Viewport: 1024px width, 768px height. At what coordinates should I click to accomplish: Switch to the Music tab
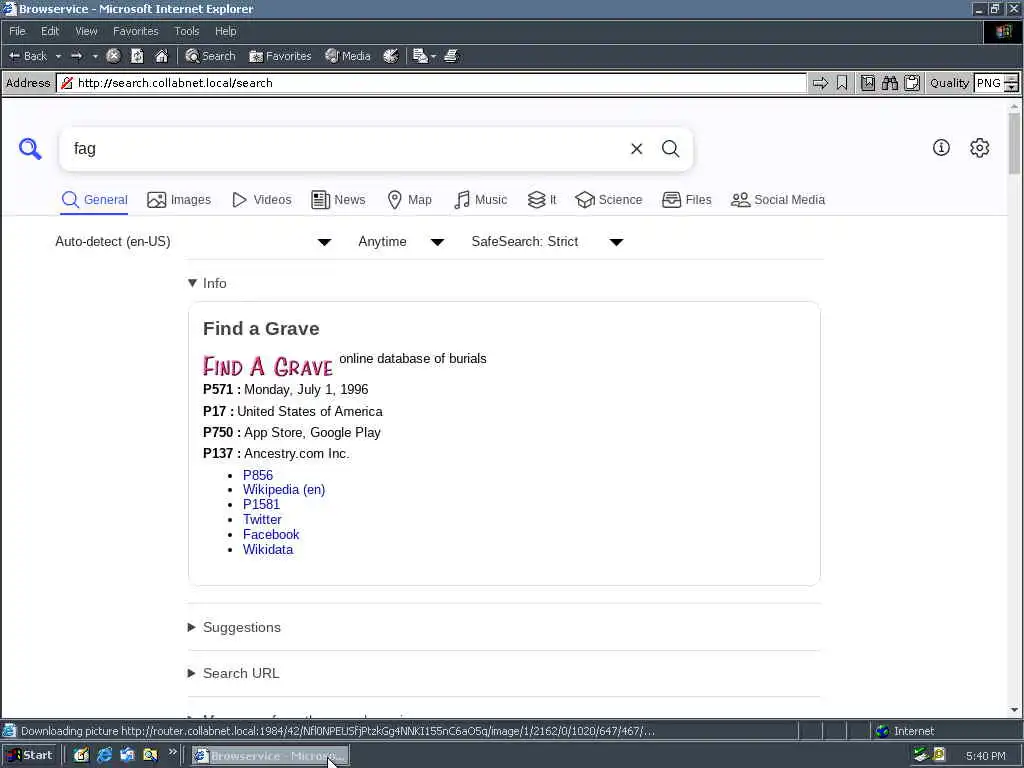pos(480,200)
